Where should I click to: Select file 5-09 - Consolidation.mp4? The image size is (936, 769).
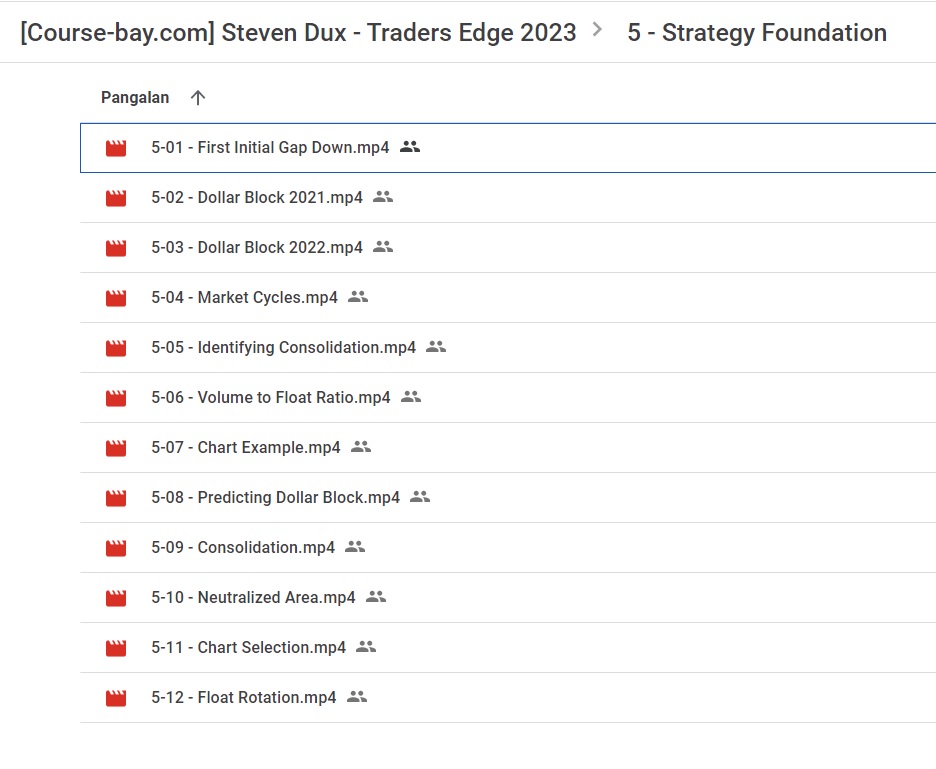pos(508,548)
